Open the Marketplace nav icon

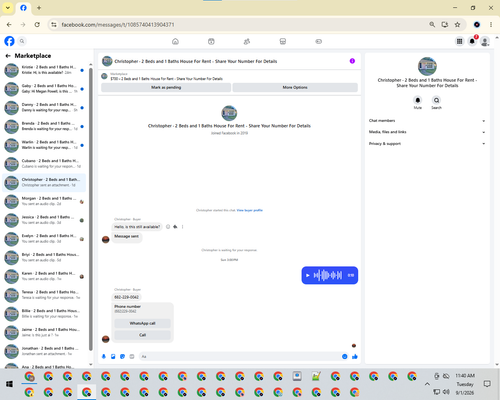click(x=283, y=41)
